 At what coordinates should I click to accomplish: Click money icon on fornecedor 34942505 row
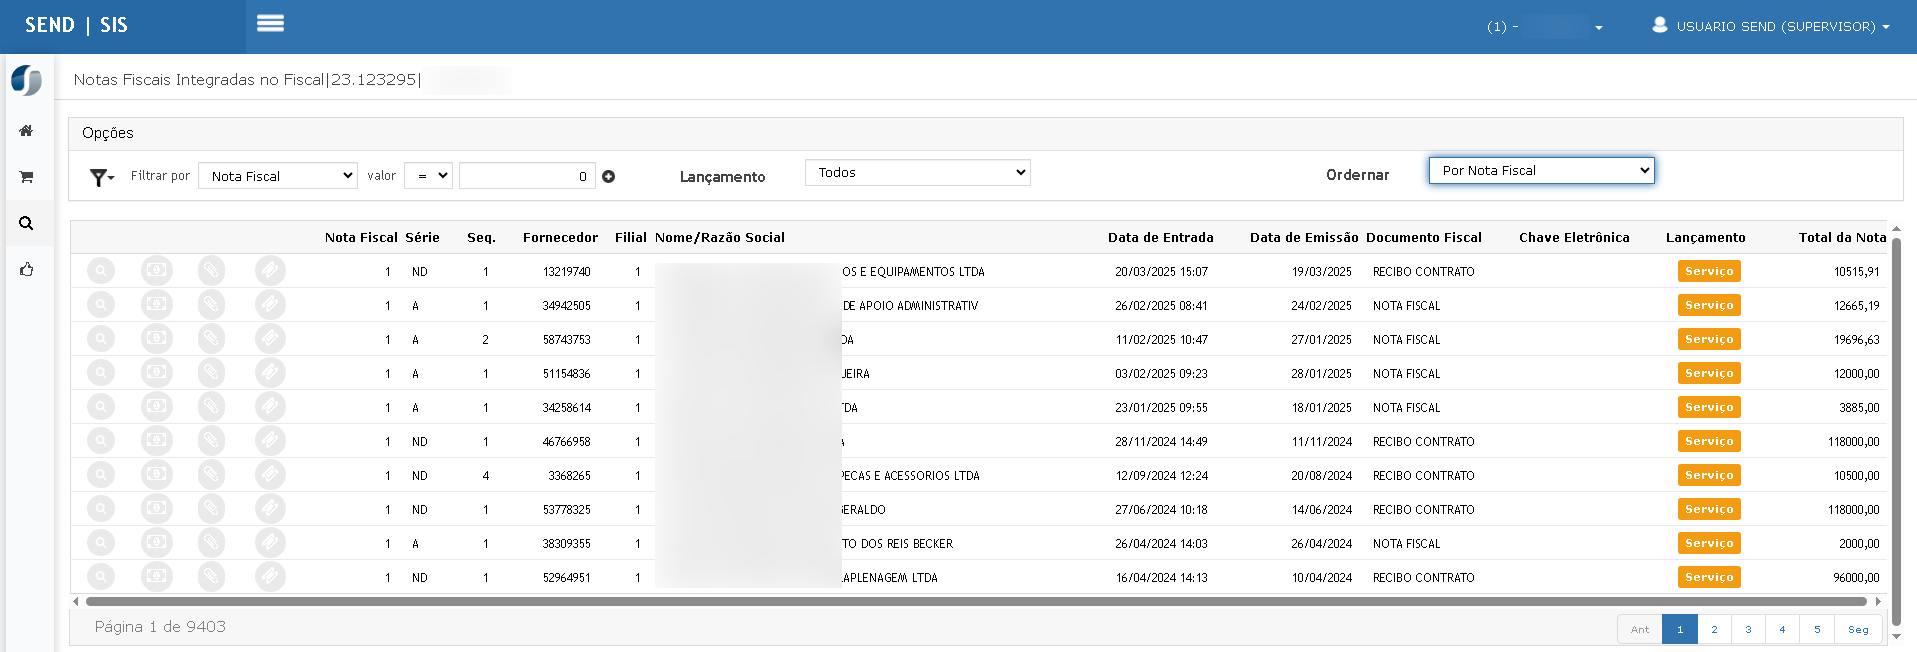tap(156, 305)
